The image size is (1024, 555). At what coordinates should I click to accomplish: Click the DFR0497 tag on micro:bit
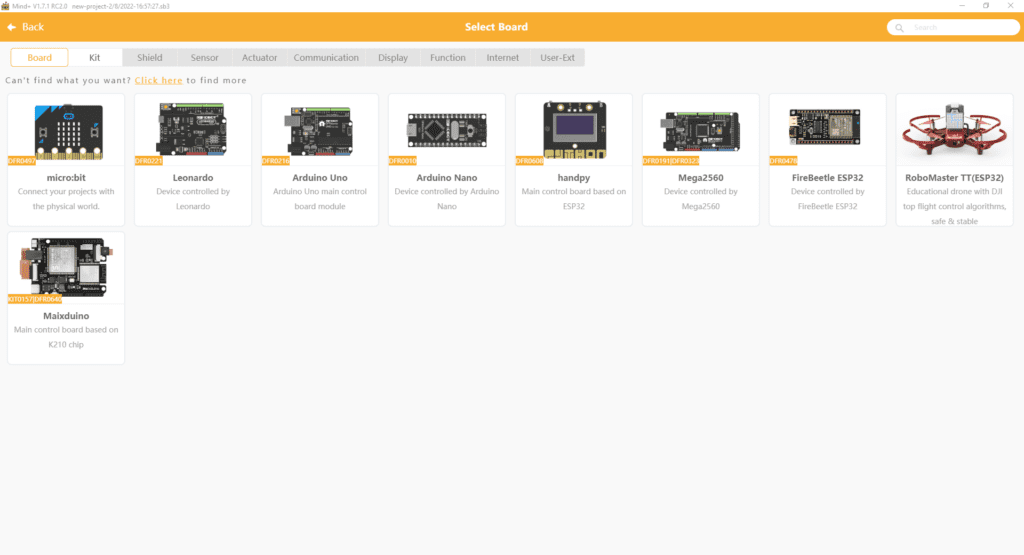[x=22, y=161]
